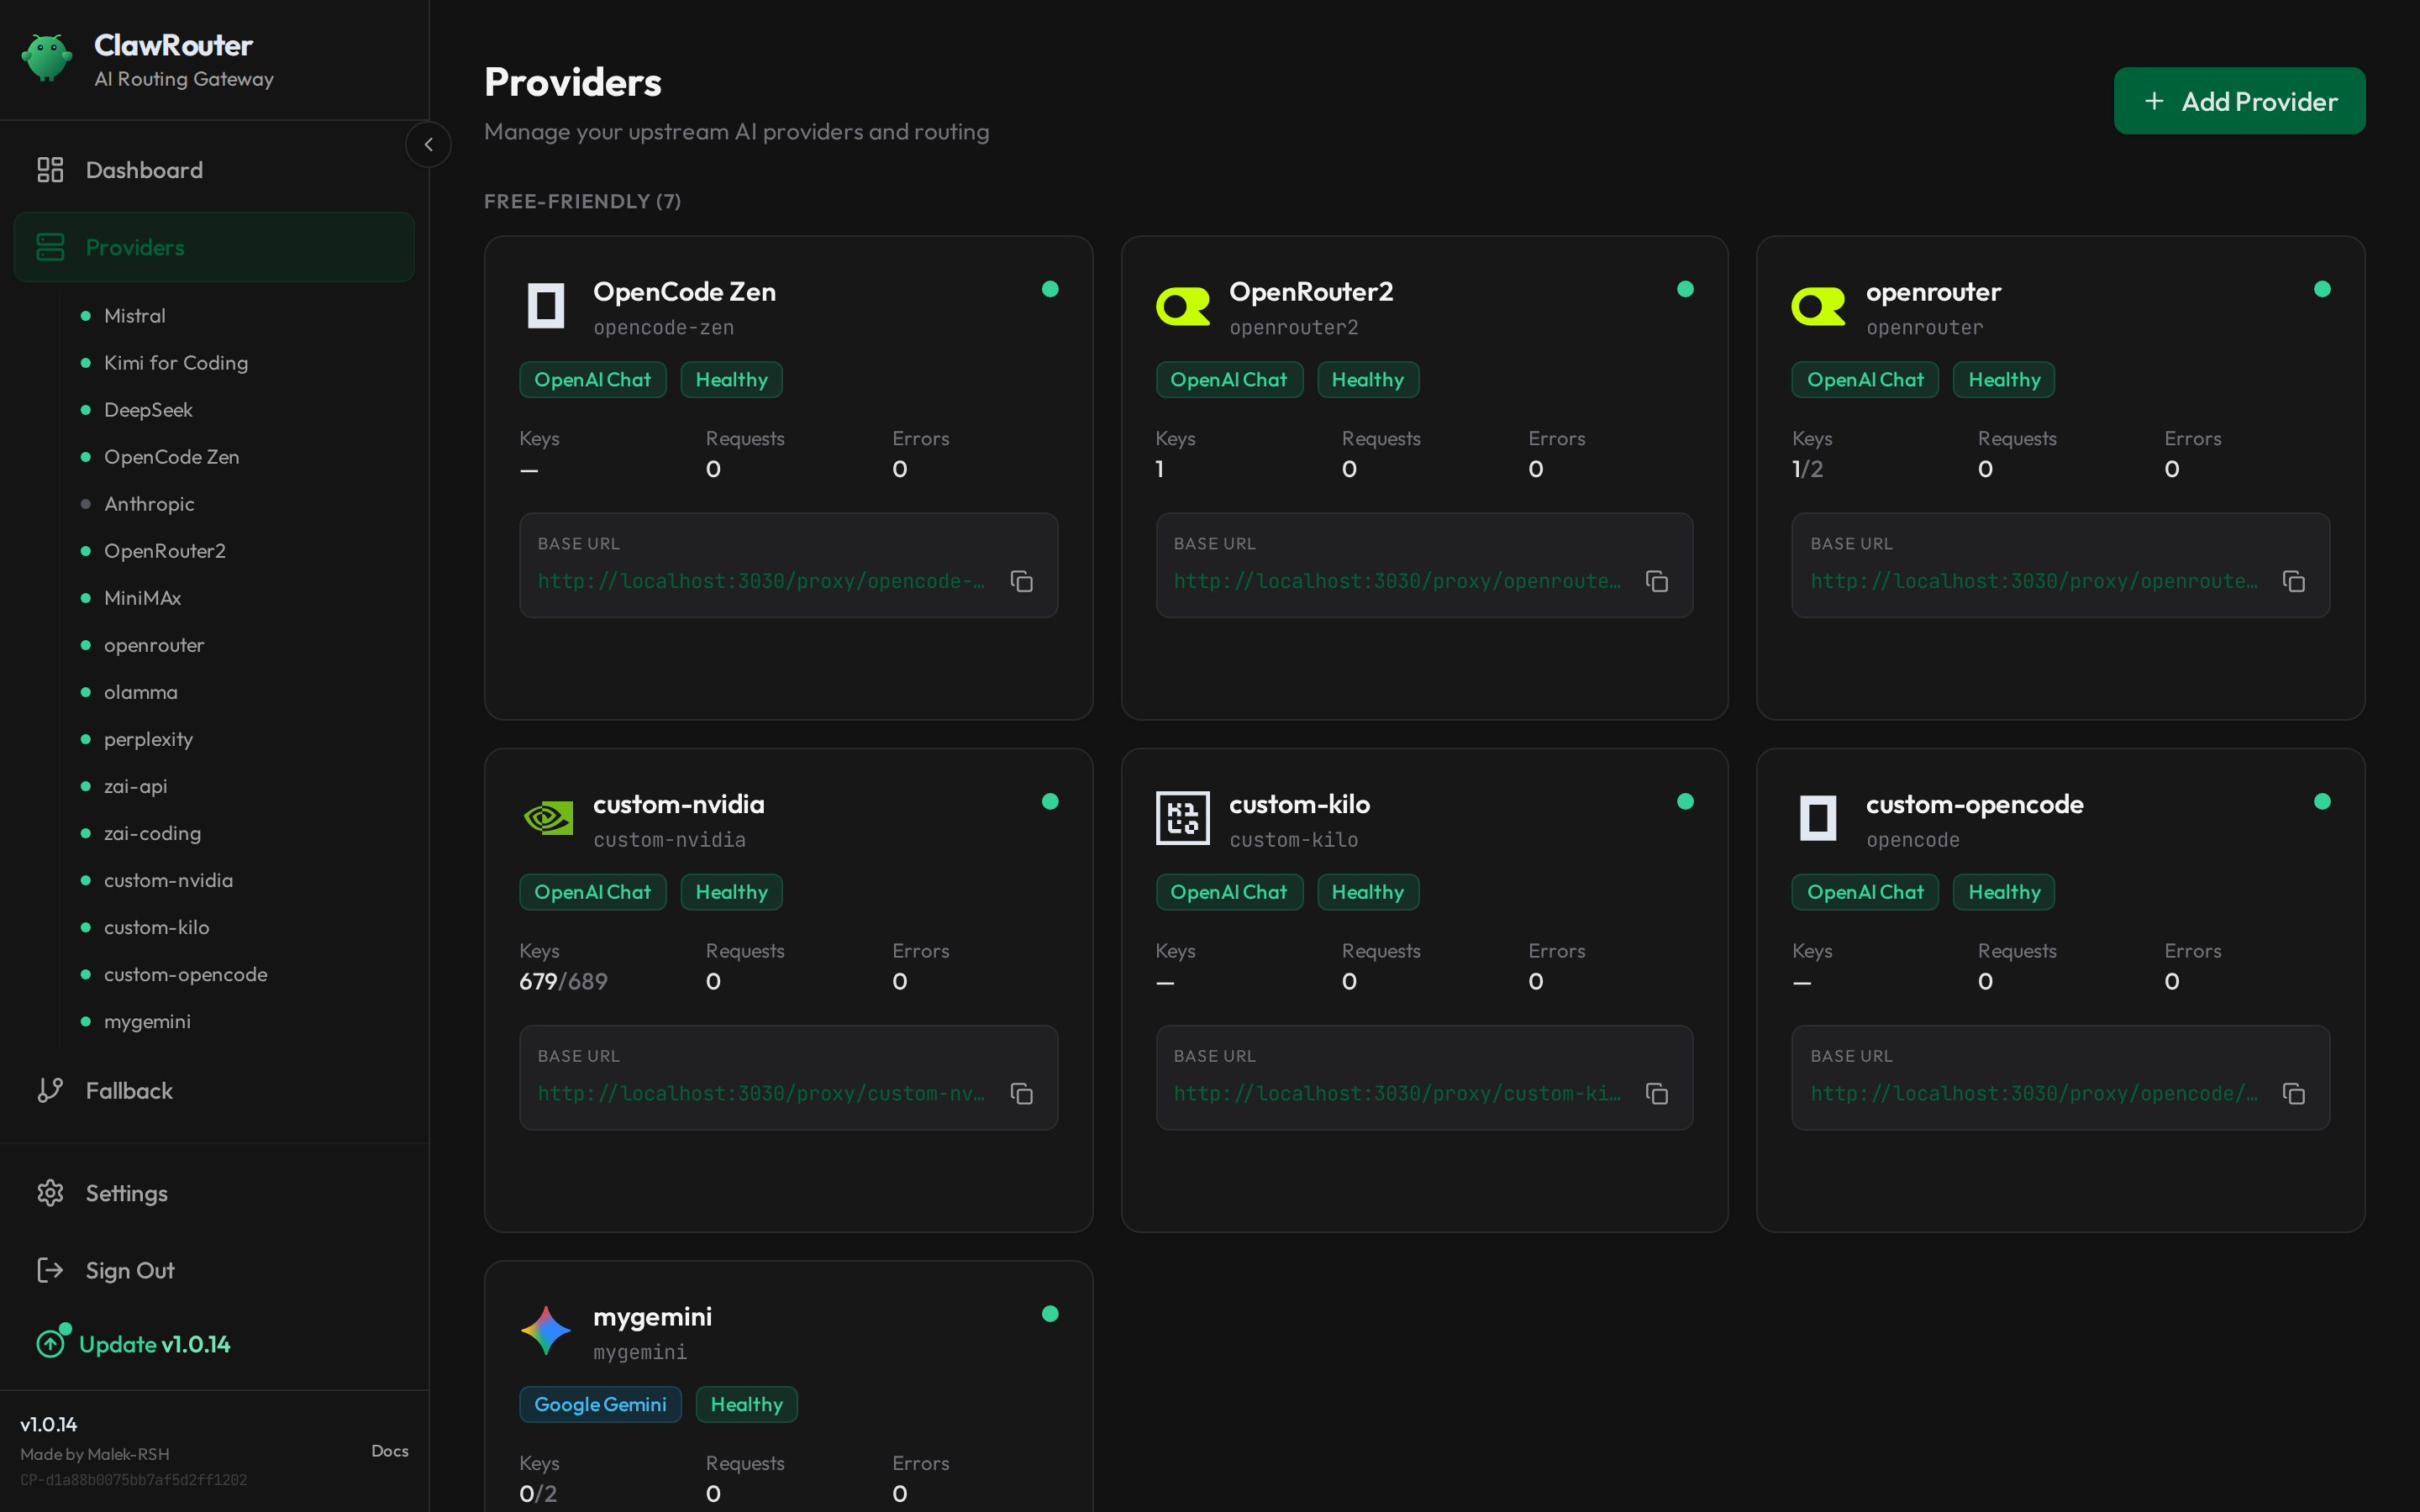Copy the OpenRouter2 base URL
Screen dimensions: 2420x1512
coord(1657,581)
